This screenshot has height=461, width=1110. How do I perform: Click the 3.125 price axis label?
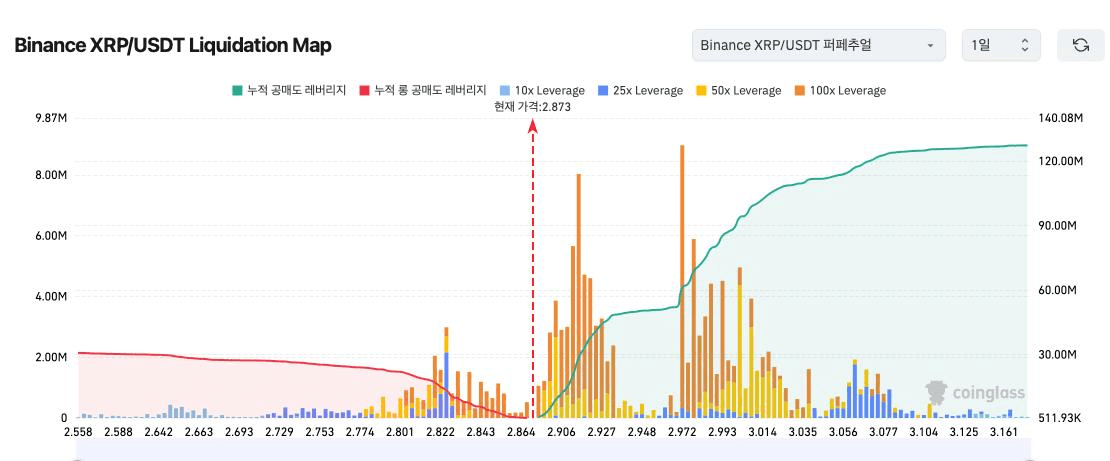click(965, 432)
